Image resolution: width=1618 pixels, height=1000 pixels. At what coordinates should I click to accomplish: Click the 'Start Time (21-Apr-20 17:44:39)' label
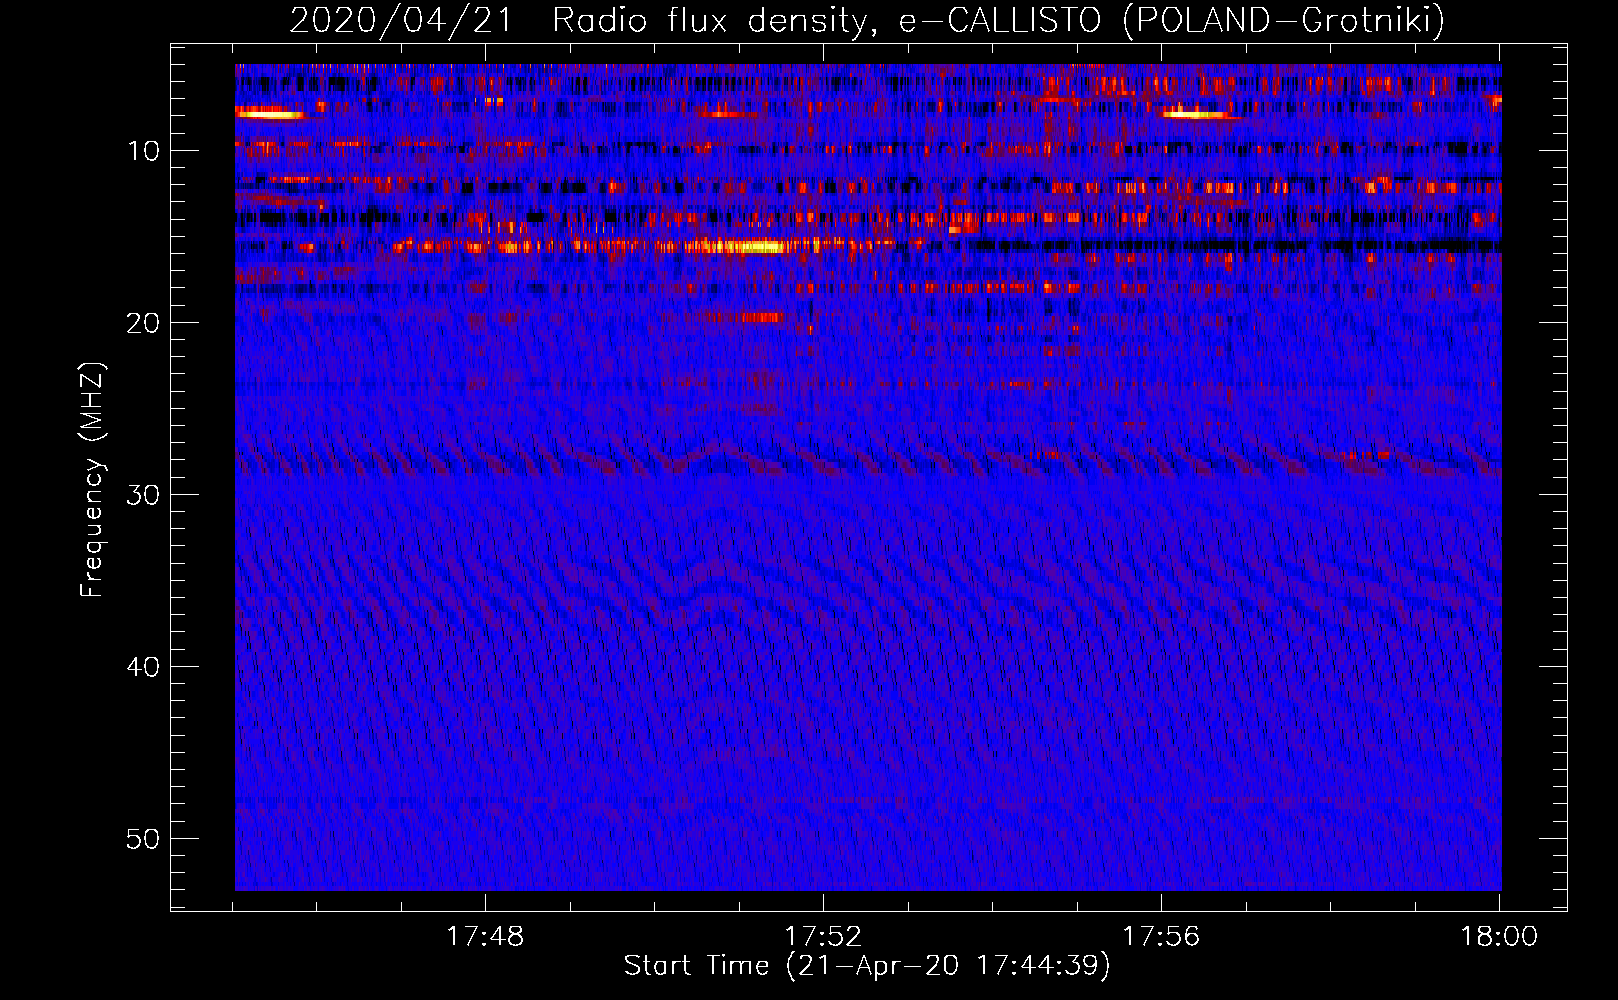(867, 966)
